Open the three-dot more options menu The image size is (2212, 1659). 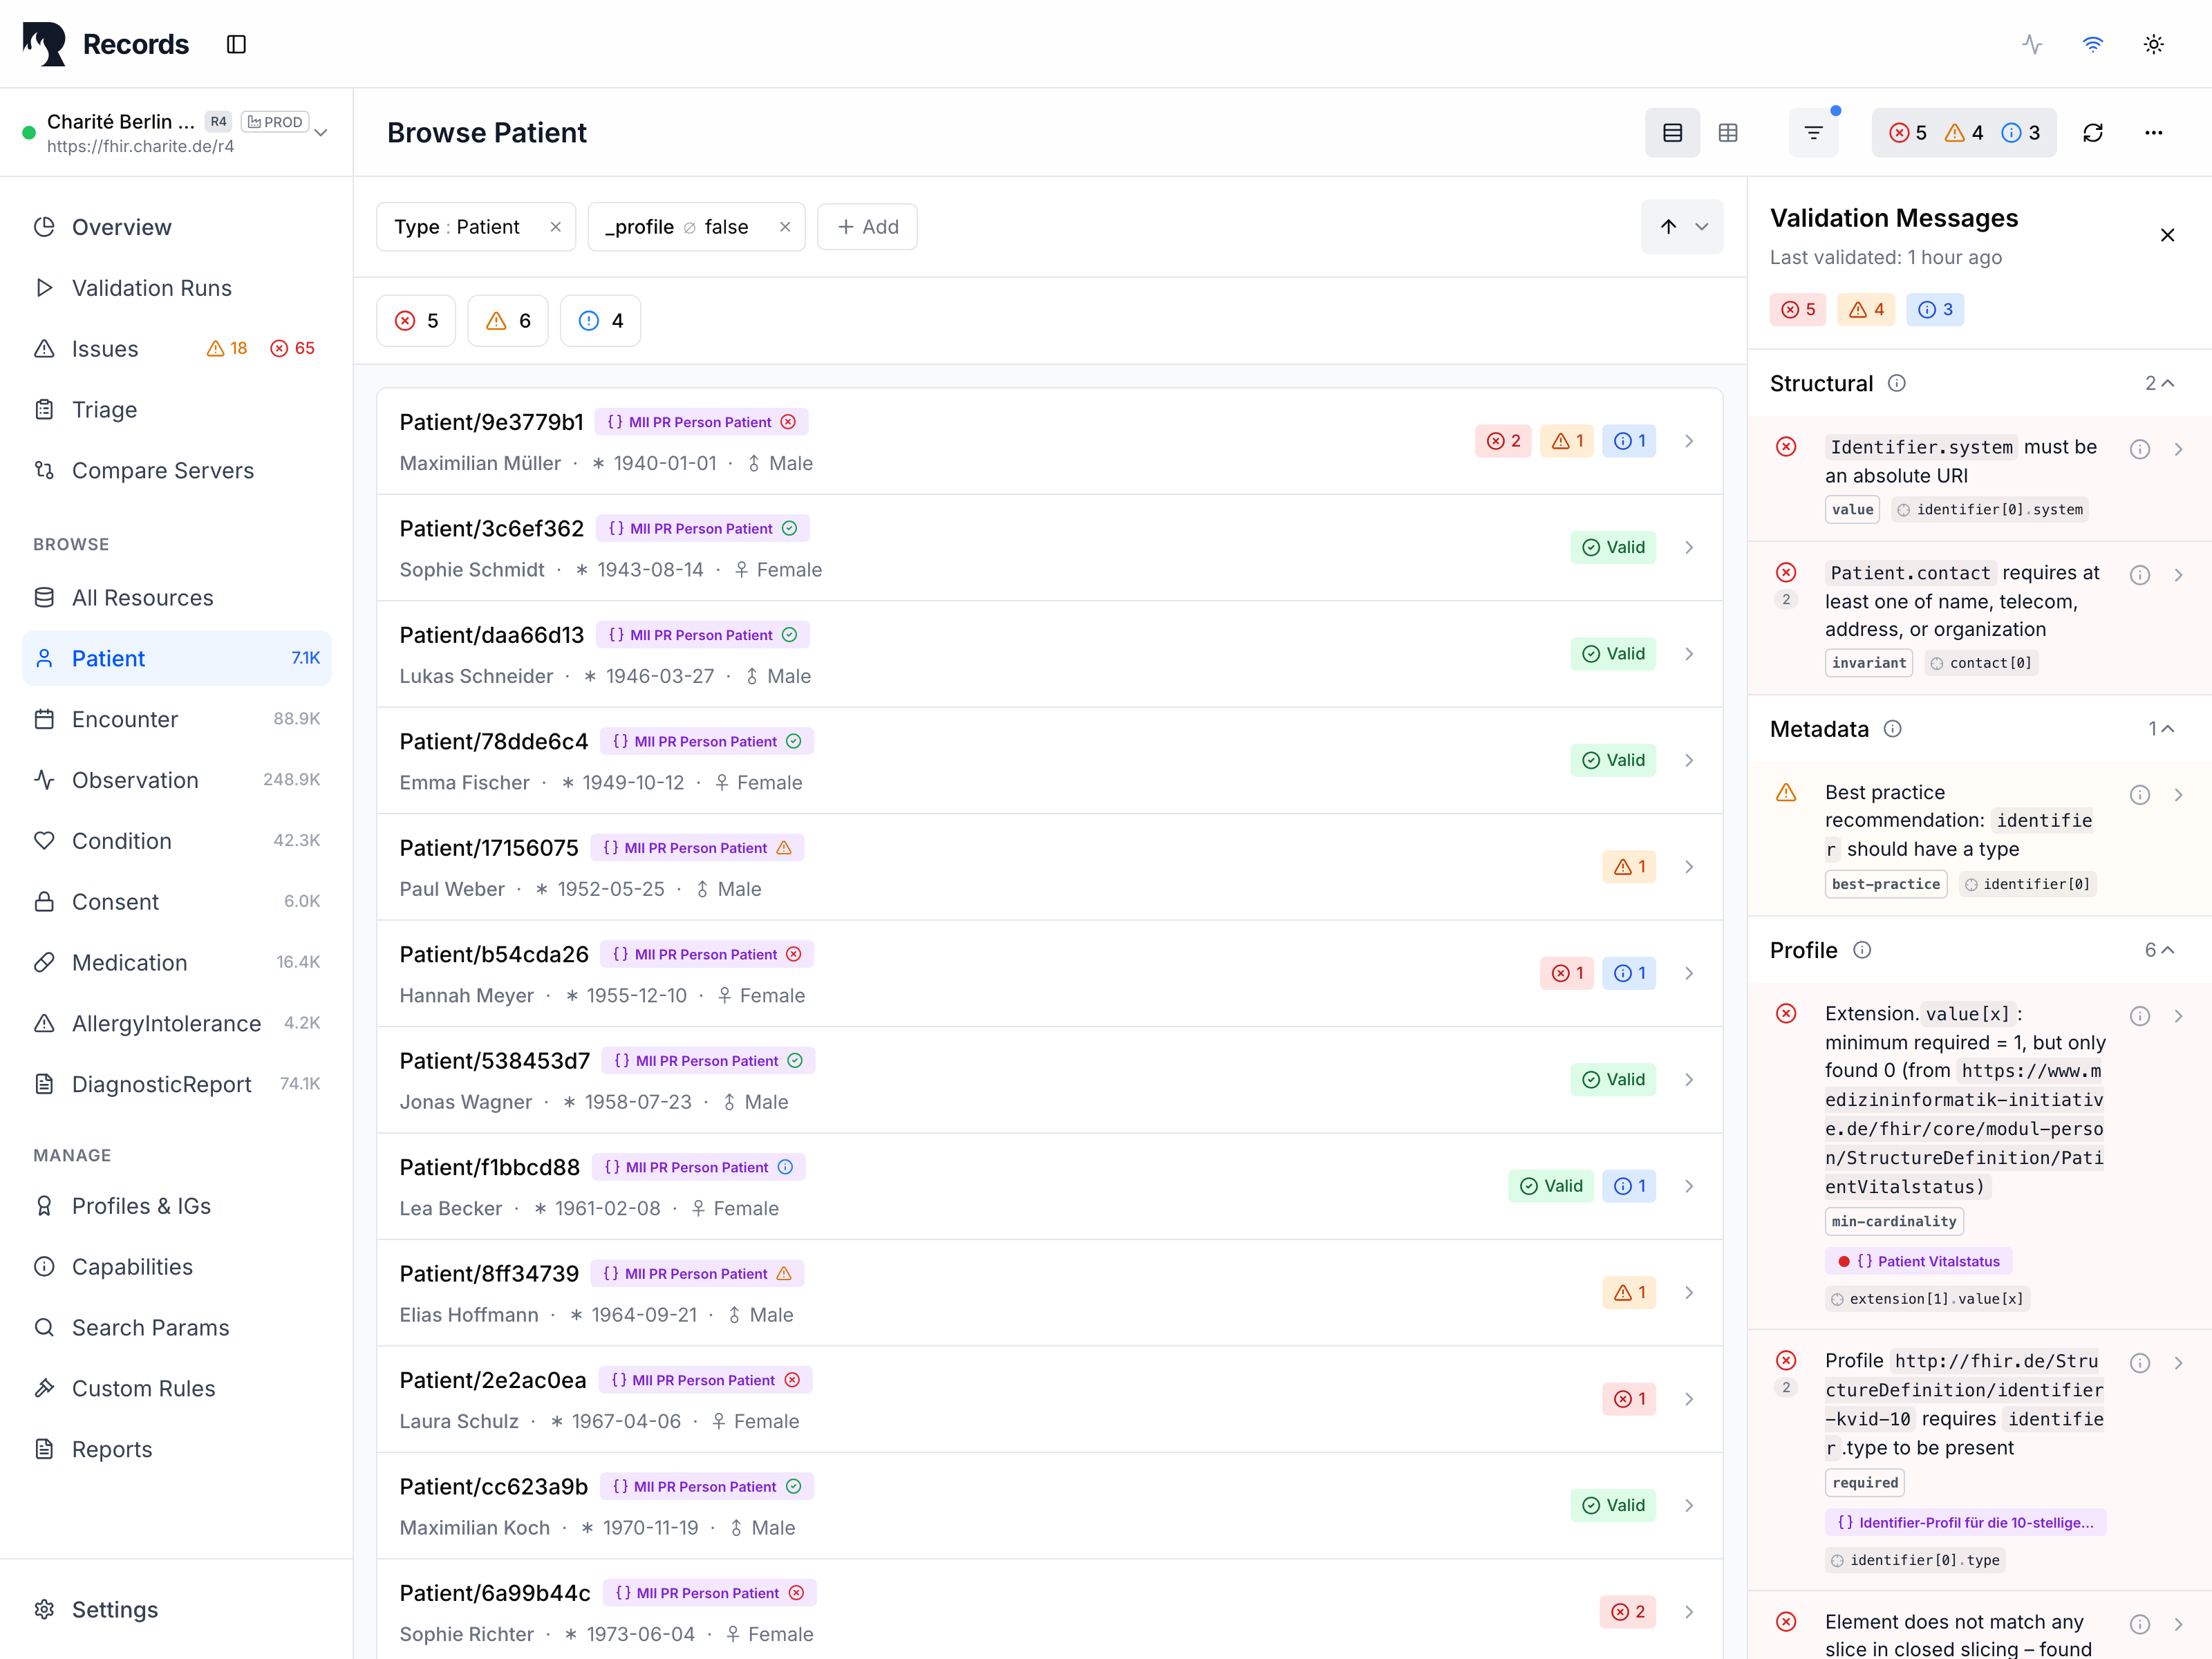click(x=2153, y=133)
